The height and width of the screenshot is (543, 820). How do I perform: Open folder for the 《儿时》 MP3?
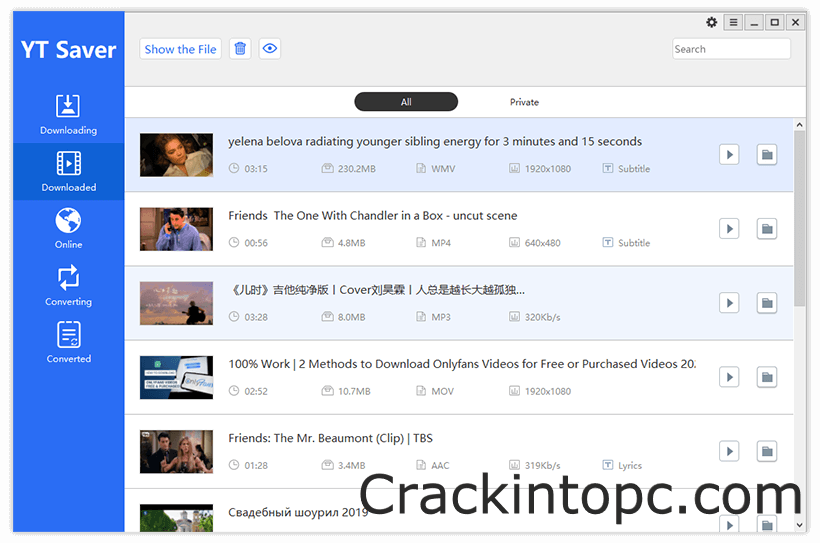click(x=767, y=303)
